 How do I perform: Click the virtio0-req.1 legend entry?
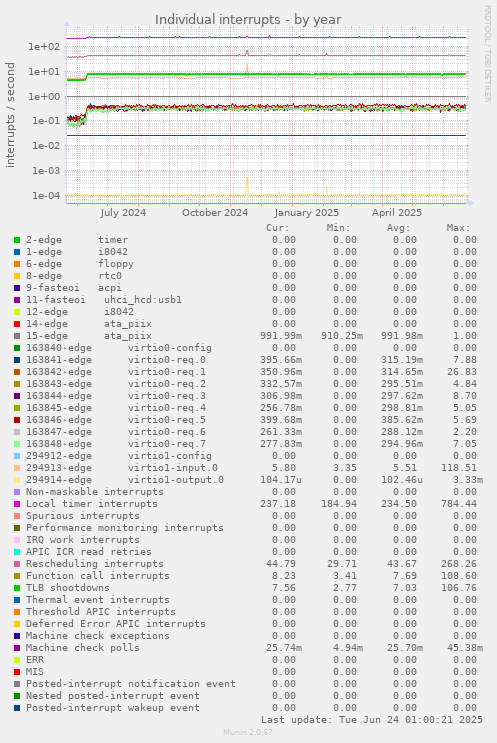[x=116, y=372]
